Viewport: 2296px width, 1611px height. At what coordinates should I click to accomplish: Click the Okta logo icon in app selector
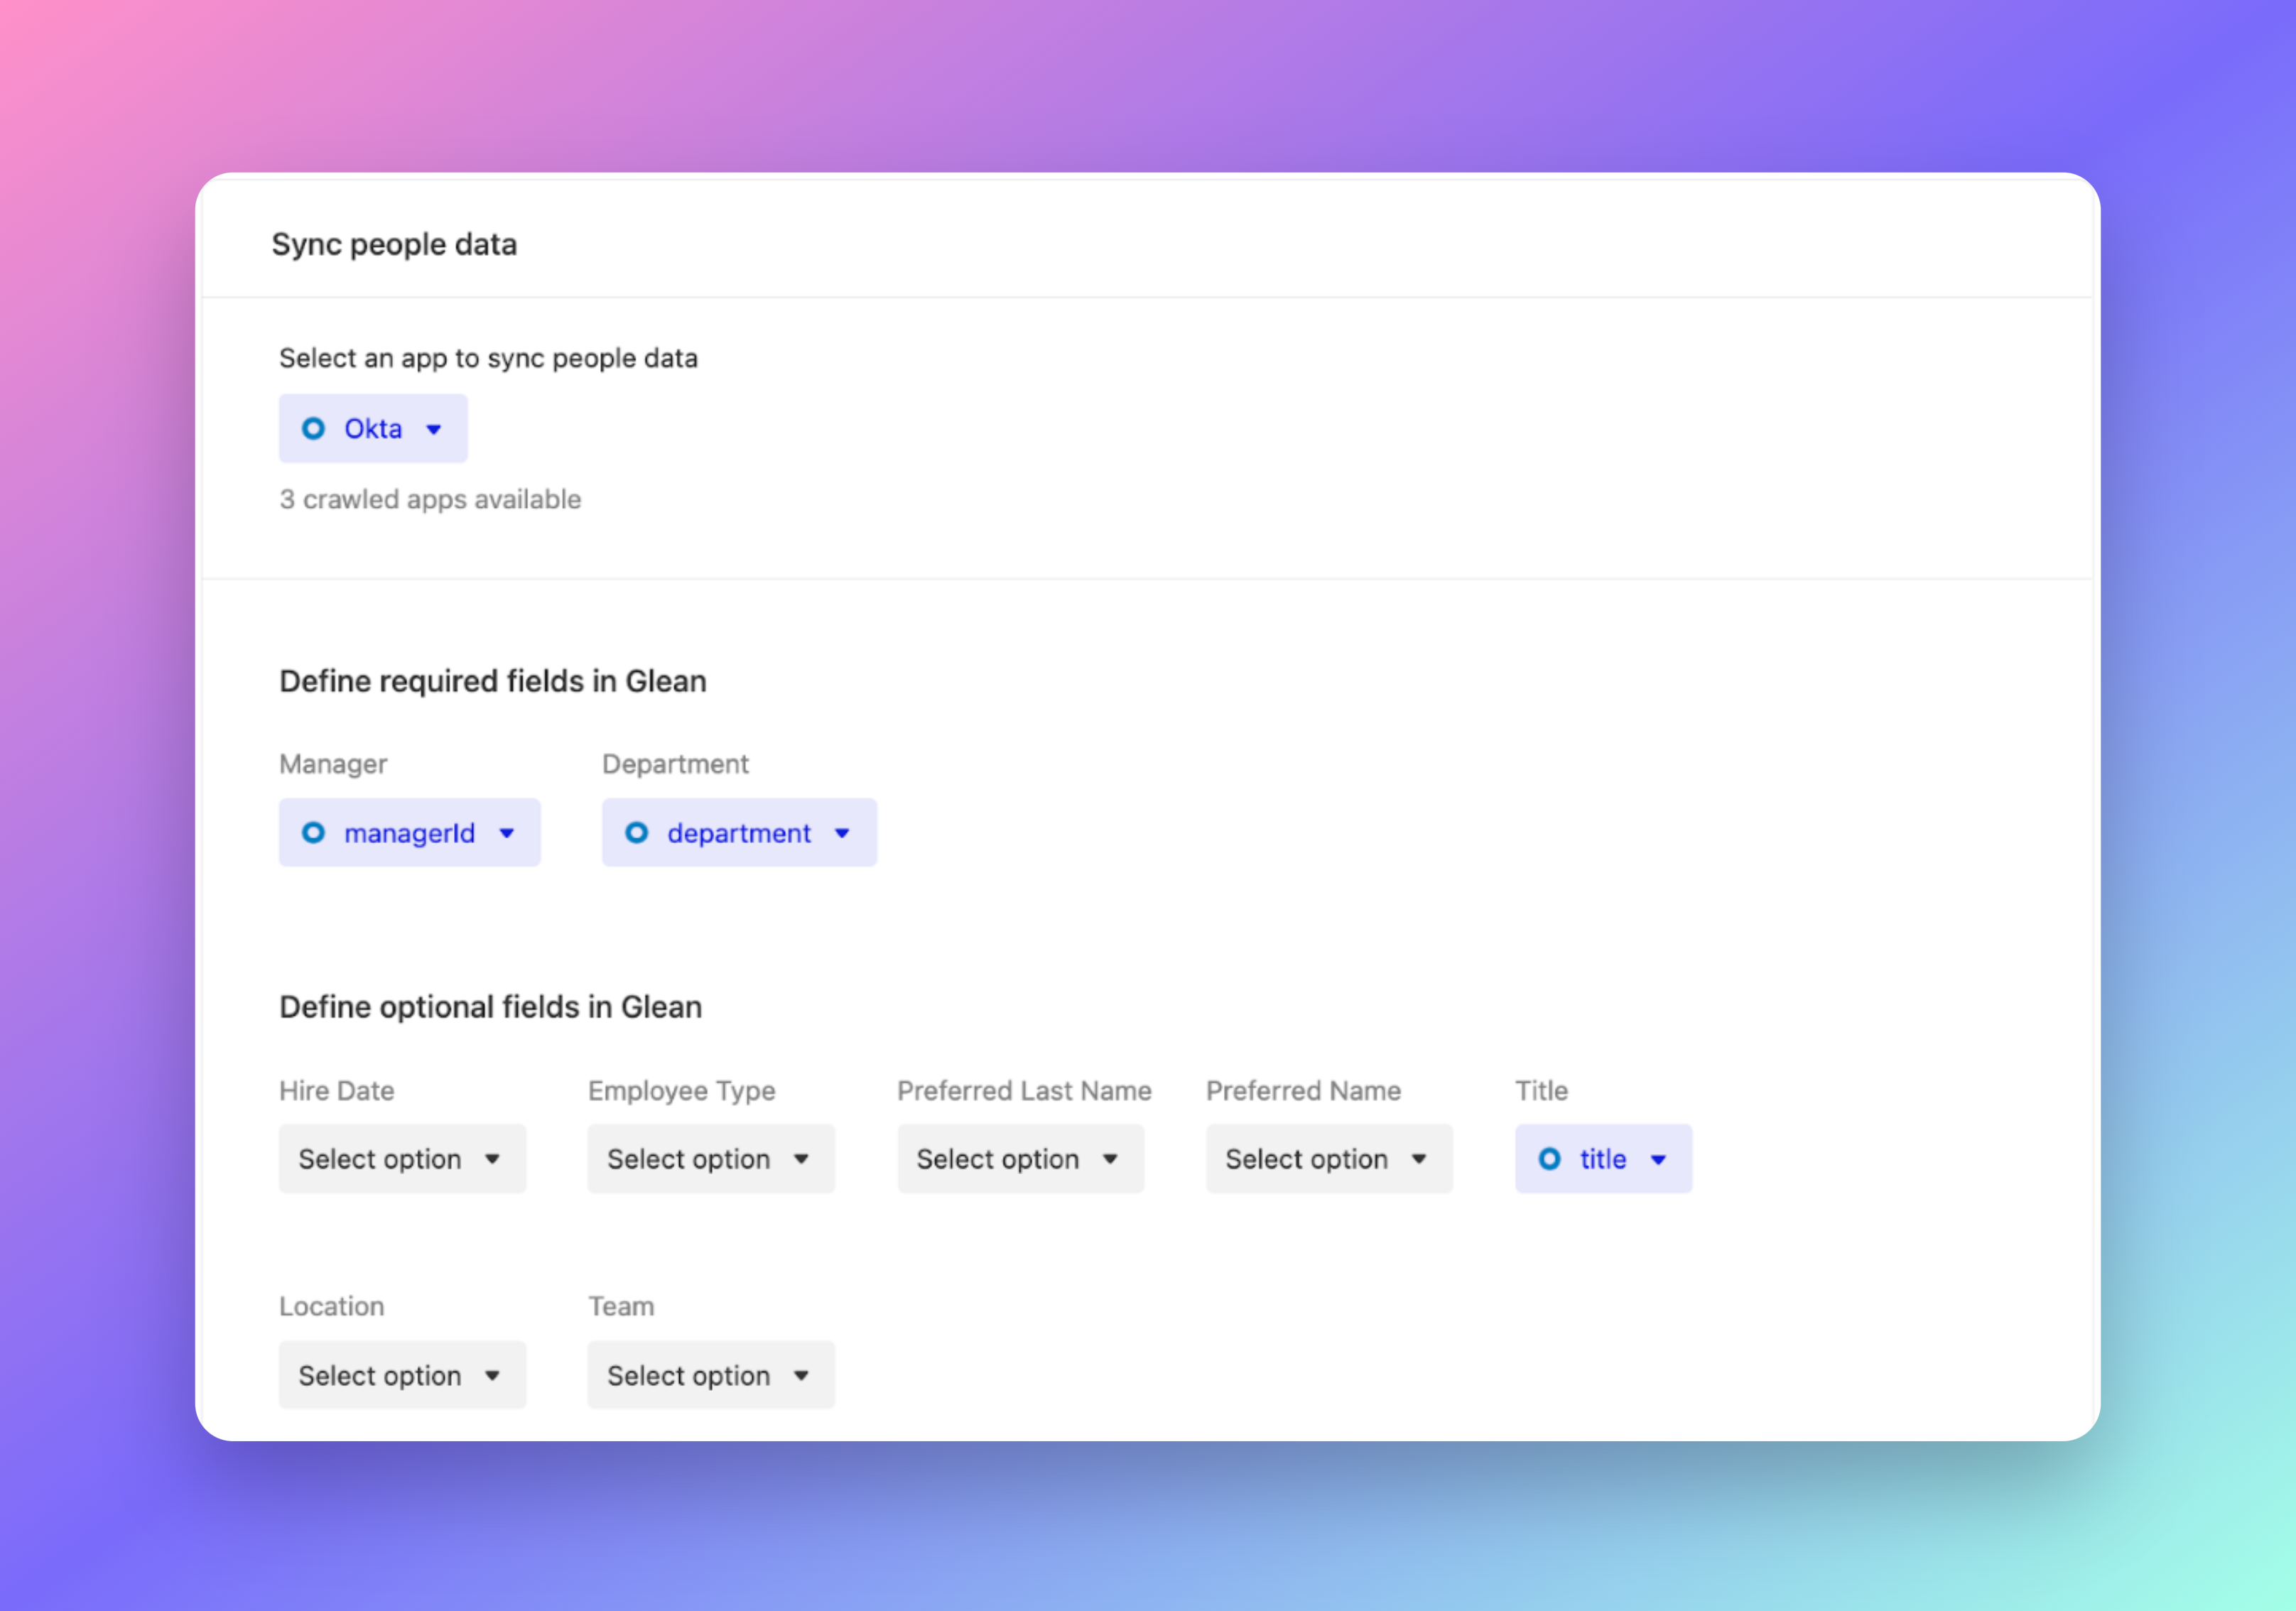313,429
